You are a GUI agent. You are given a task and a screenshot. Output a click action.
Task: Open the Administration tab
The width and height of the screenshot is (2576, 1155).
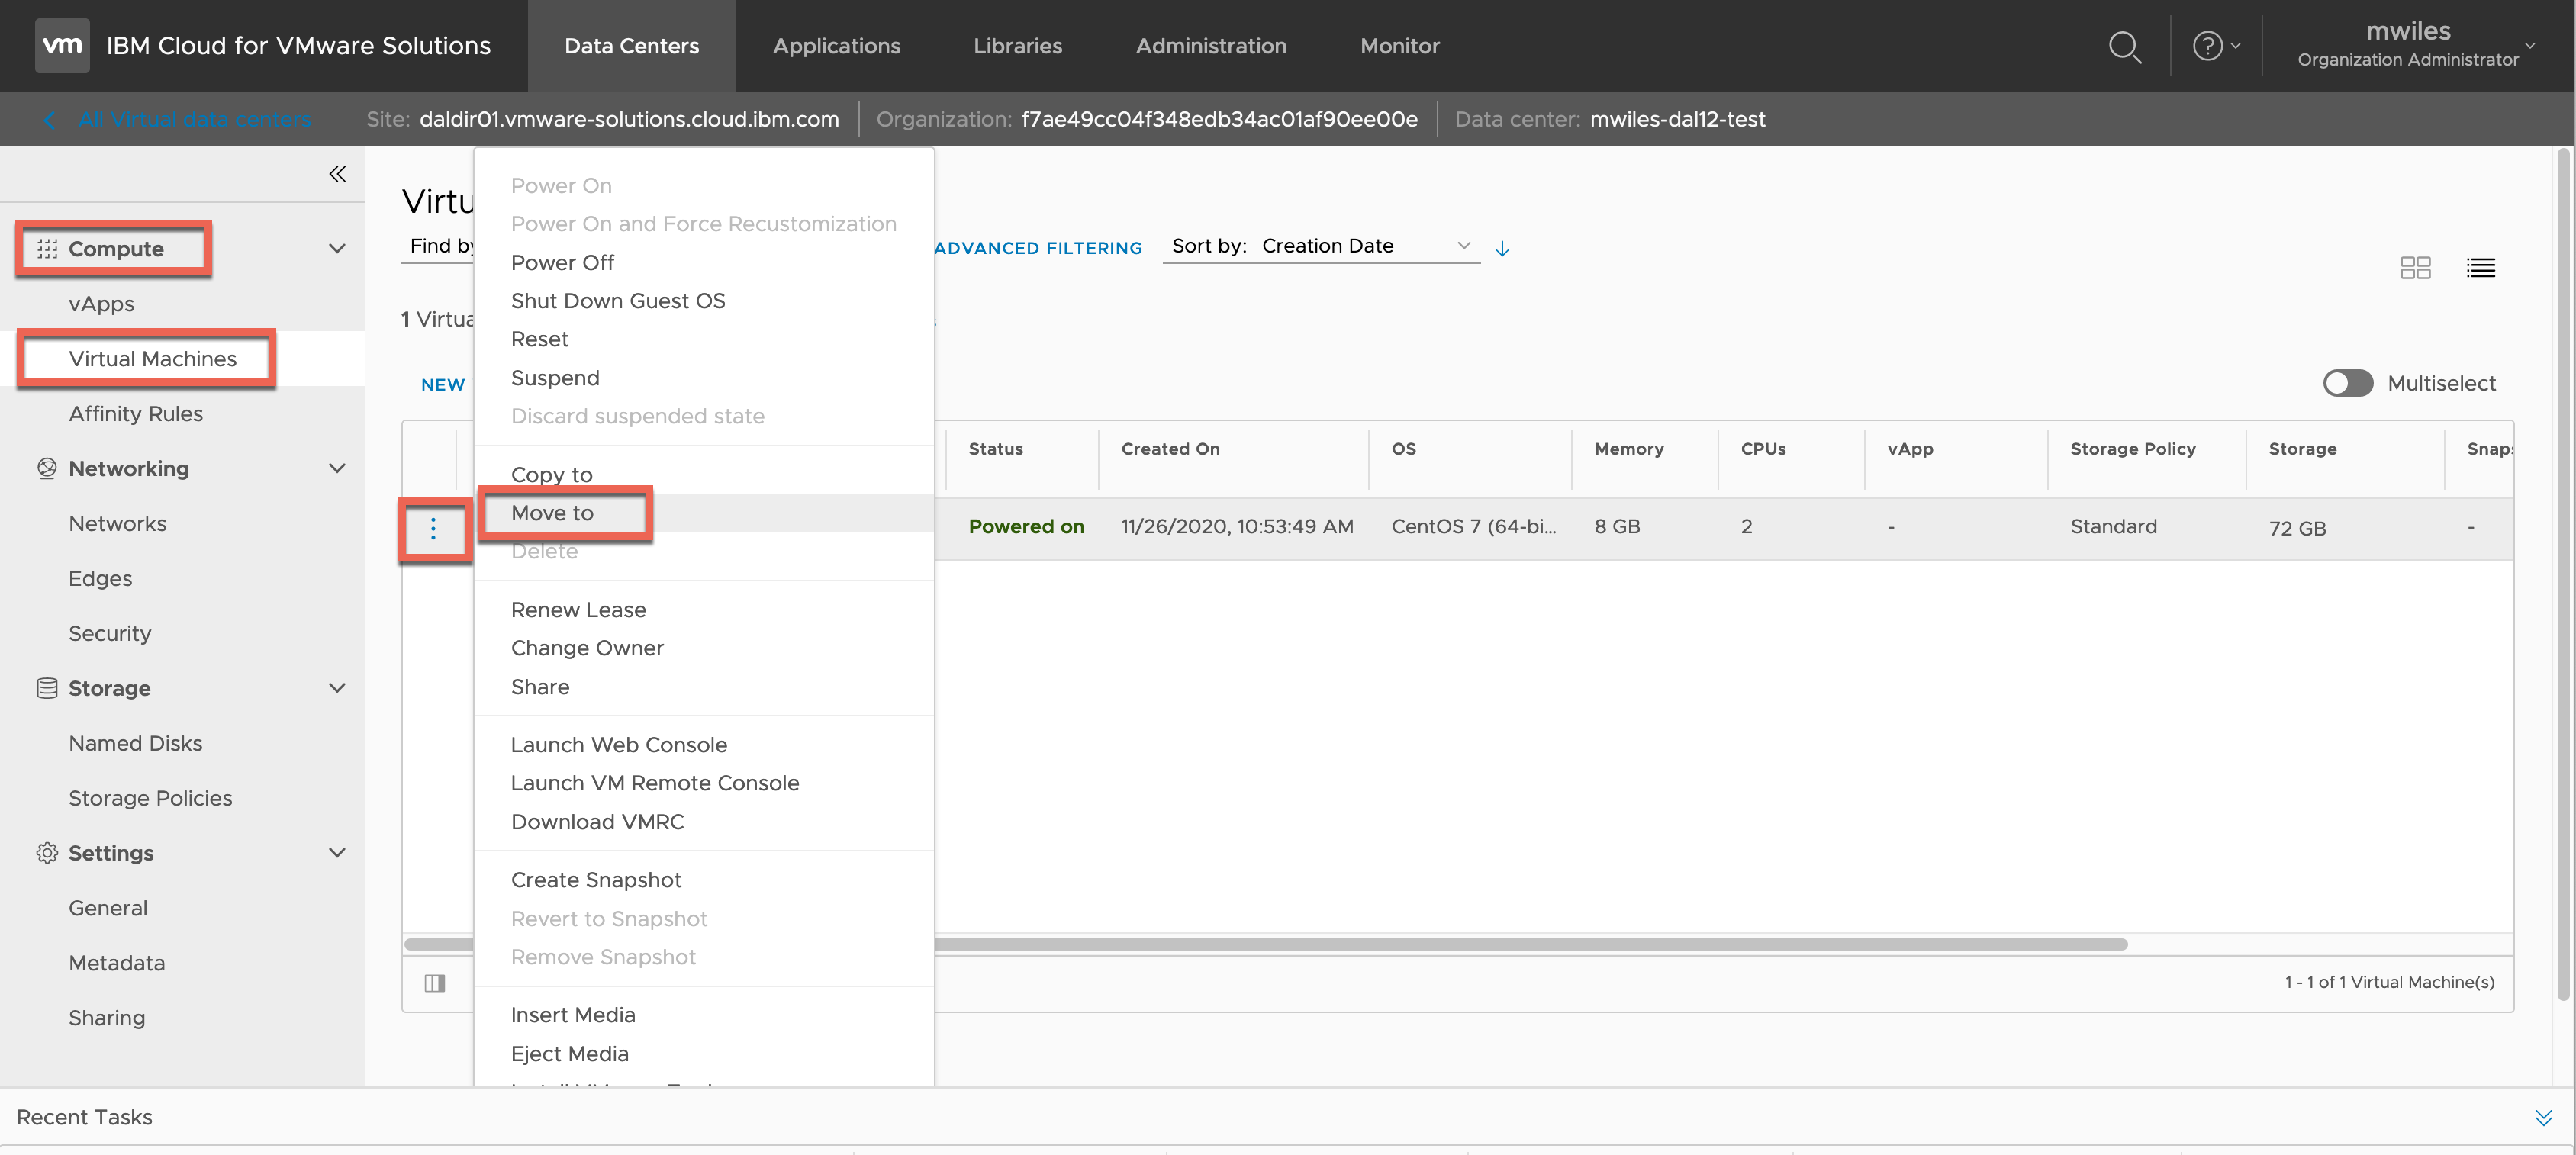1210,46
